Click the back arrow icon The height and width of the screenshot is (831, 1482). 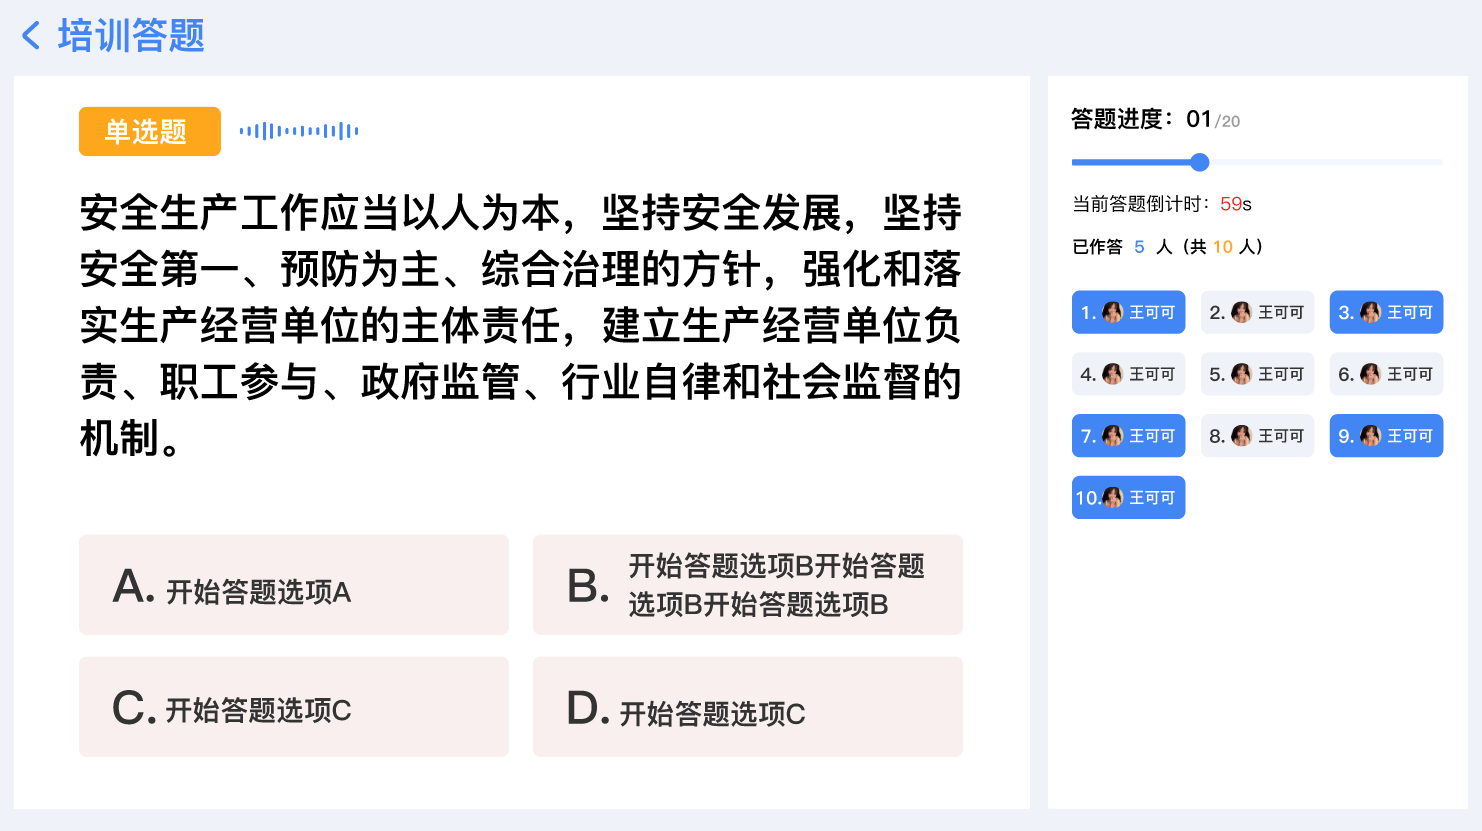pyautogui.click(x=31, y=36)
